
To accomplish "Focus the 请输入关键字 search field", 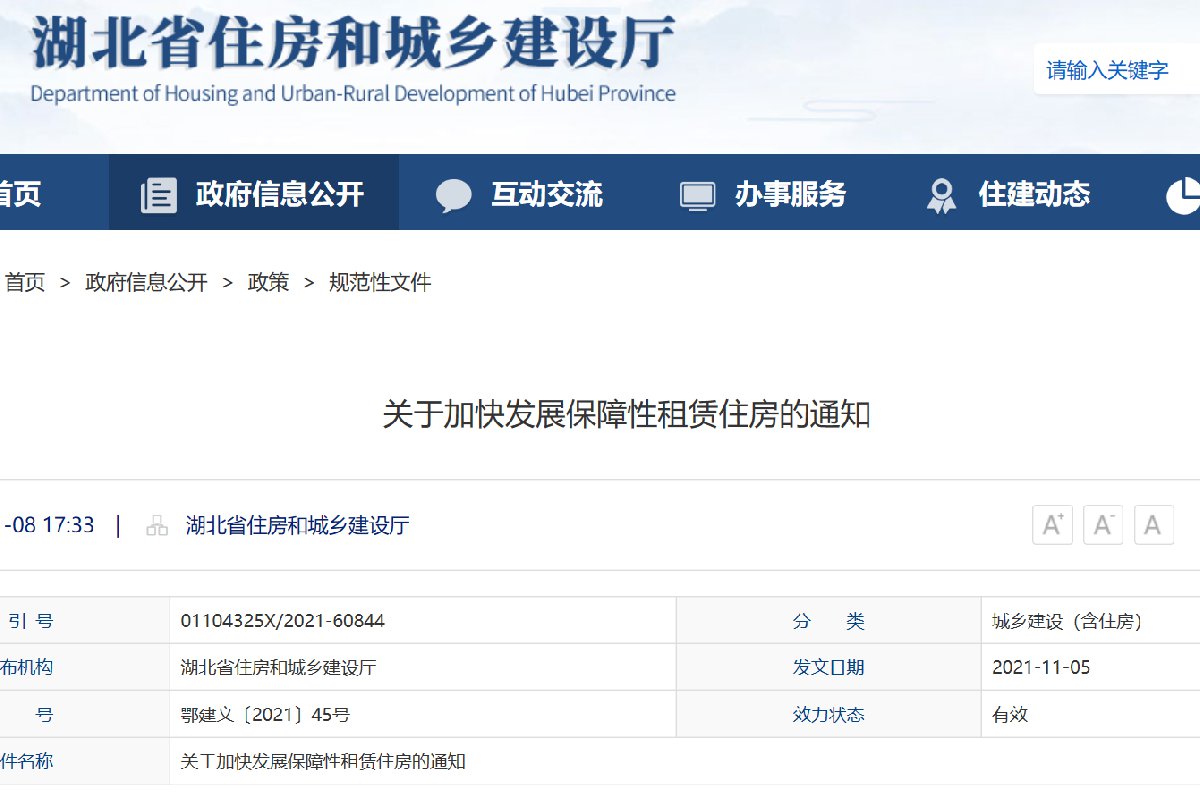I will click(x=1116, y=70).
